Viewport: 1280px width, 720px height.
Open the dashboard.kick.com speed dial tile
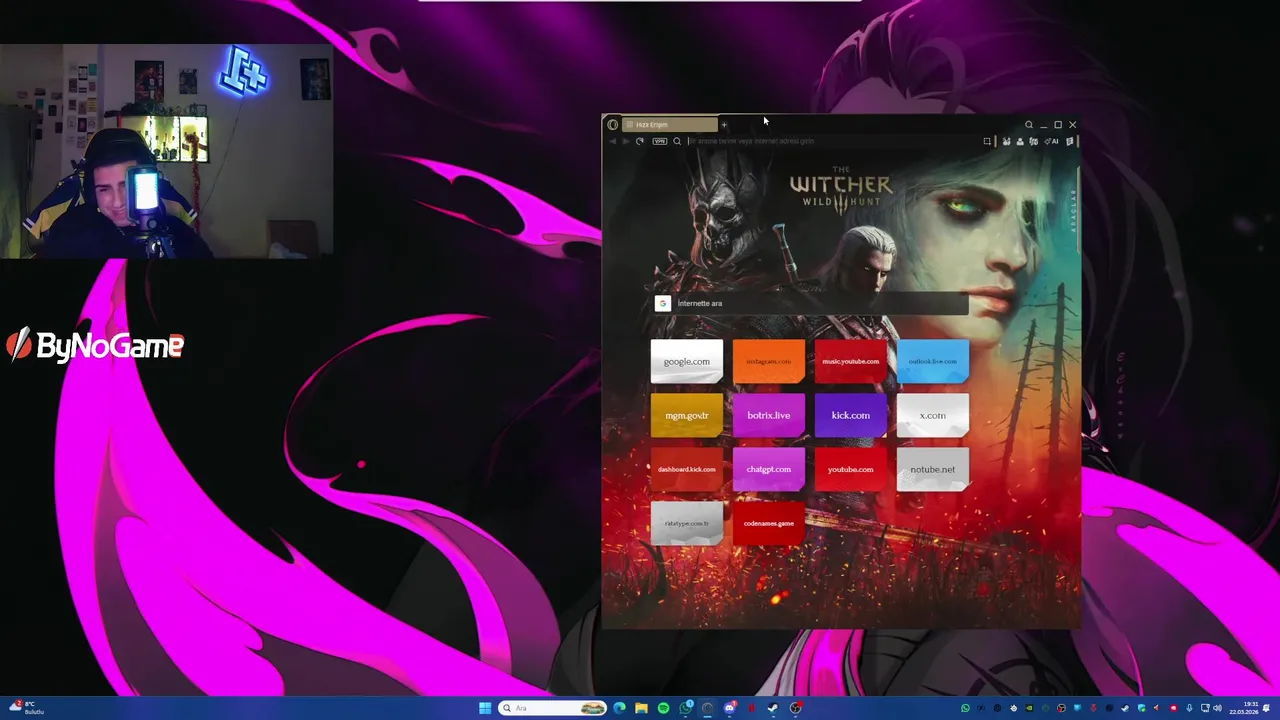click(687, 469)
